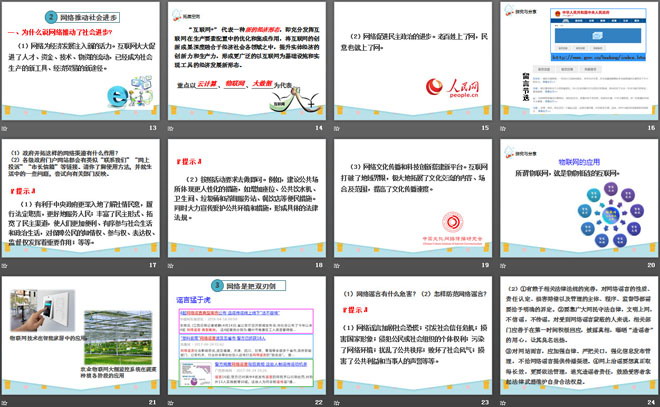Image resolution: width=660 pixels, height=407 pixels.
Task: Click the slide number label "21"
Action: click(153, 402)
